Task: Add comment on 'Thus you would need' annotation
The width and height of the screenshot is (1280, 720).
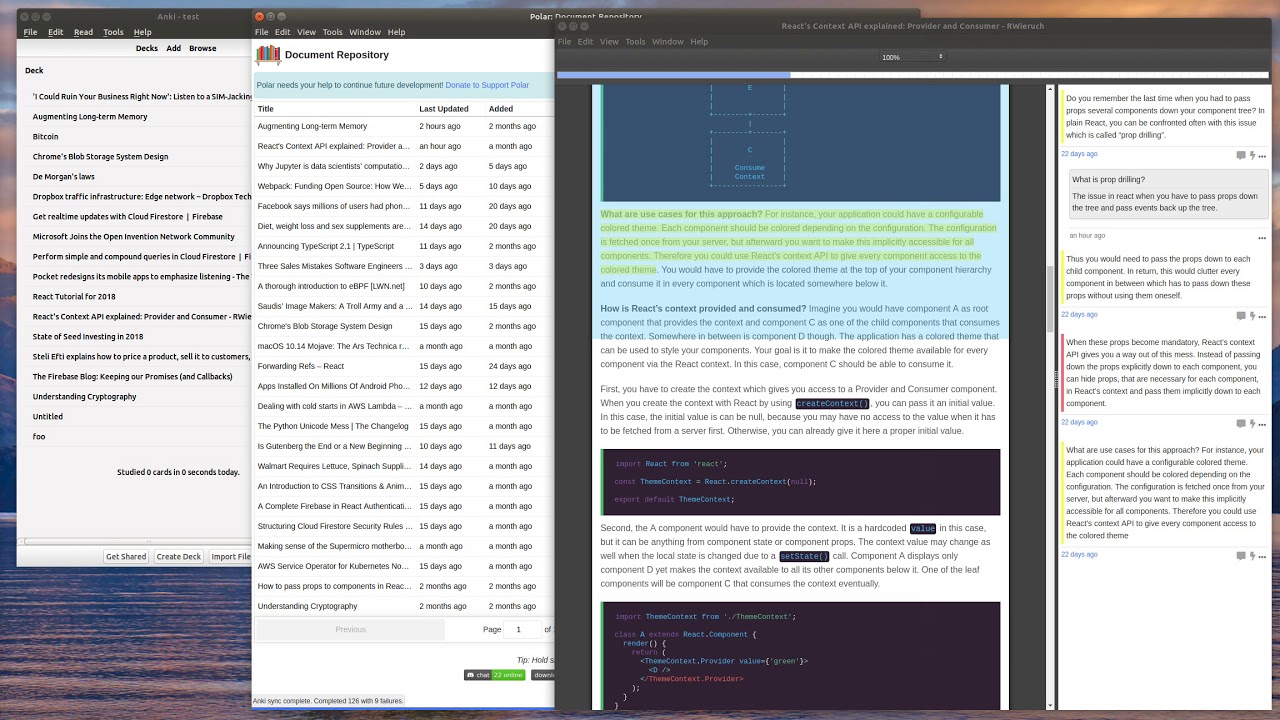Action: [1241, 316]
